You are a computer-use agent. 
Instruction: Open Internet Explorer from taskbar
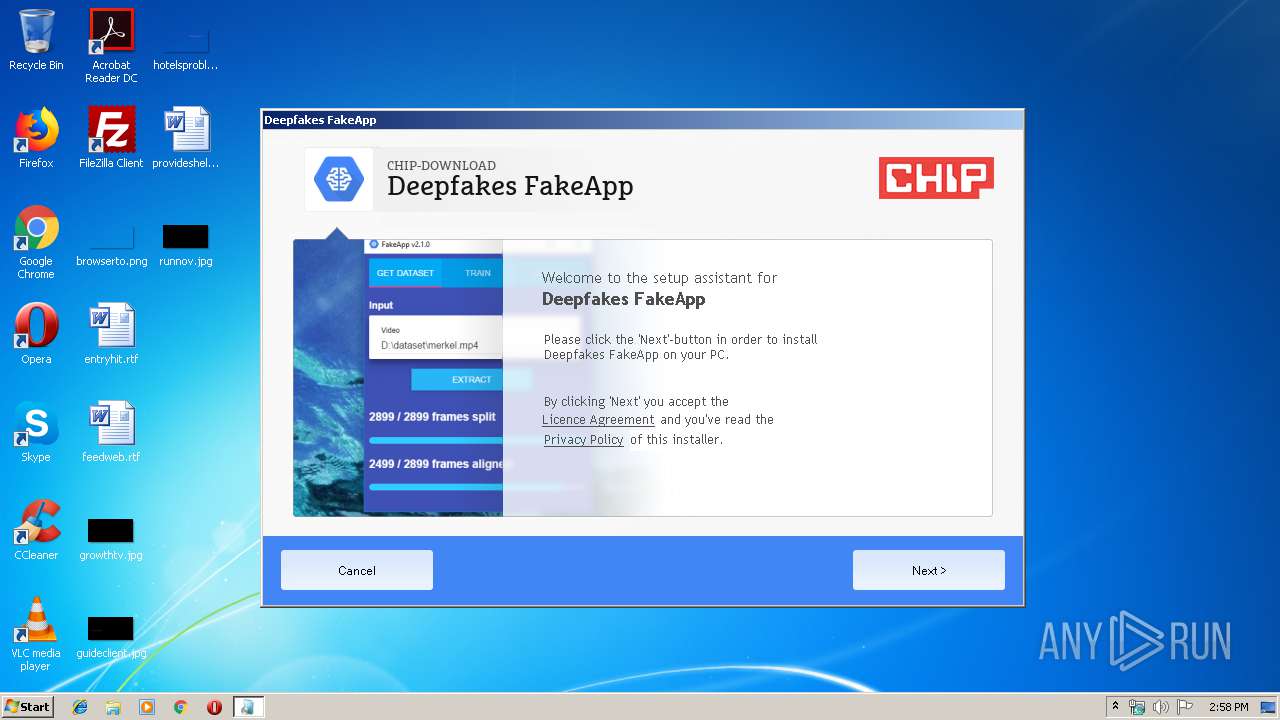[80, 707]
